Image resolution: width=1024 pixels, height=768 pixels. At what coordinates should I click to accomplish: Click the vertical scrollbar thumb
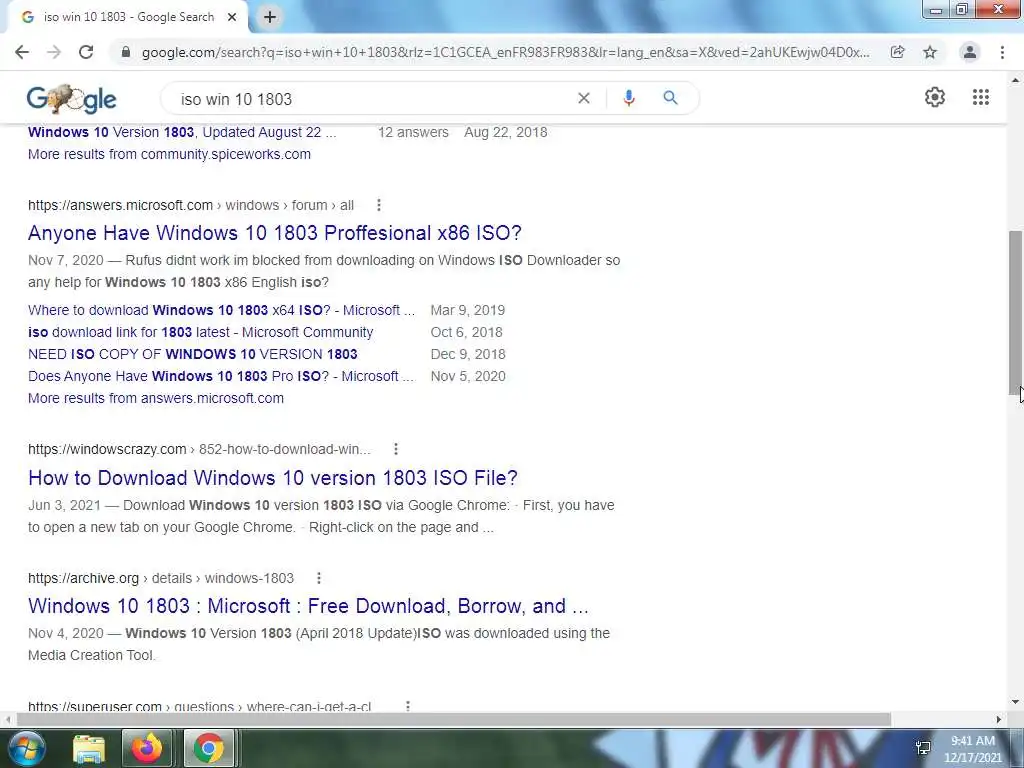(1016, 312)
